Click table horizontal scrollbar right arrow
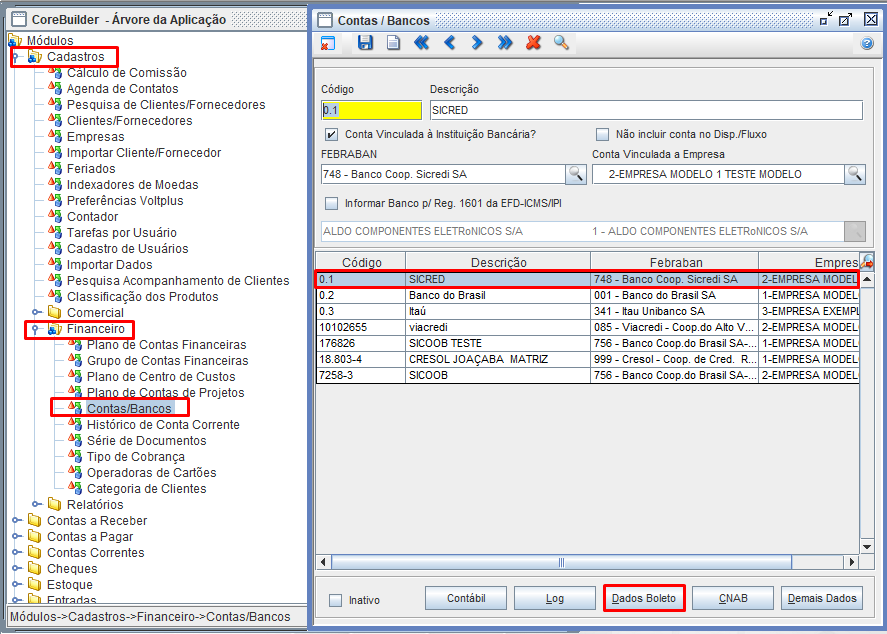 coord(852,562)
